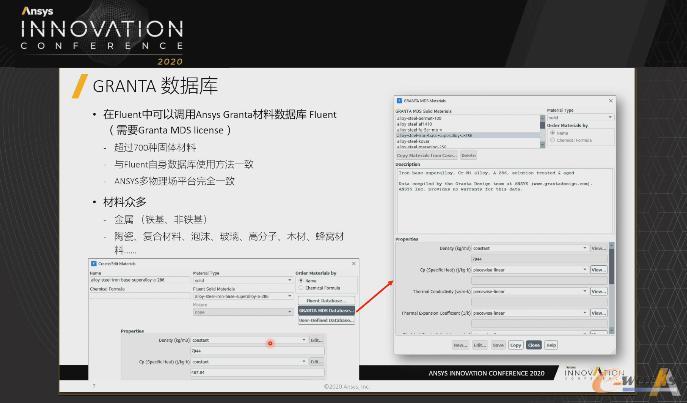
Task: Open Material Type dropdown in Create/Edit Materials
Action: [243, 280]
